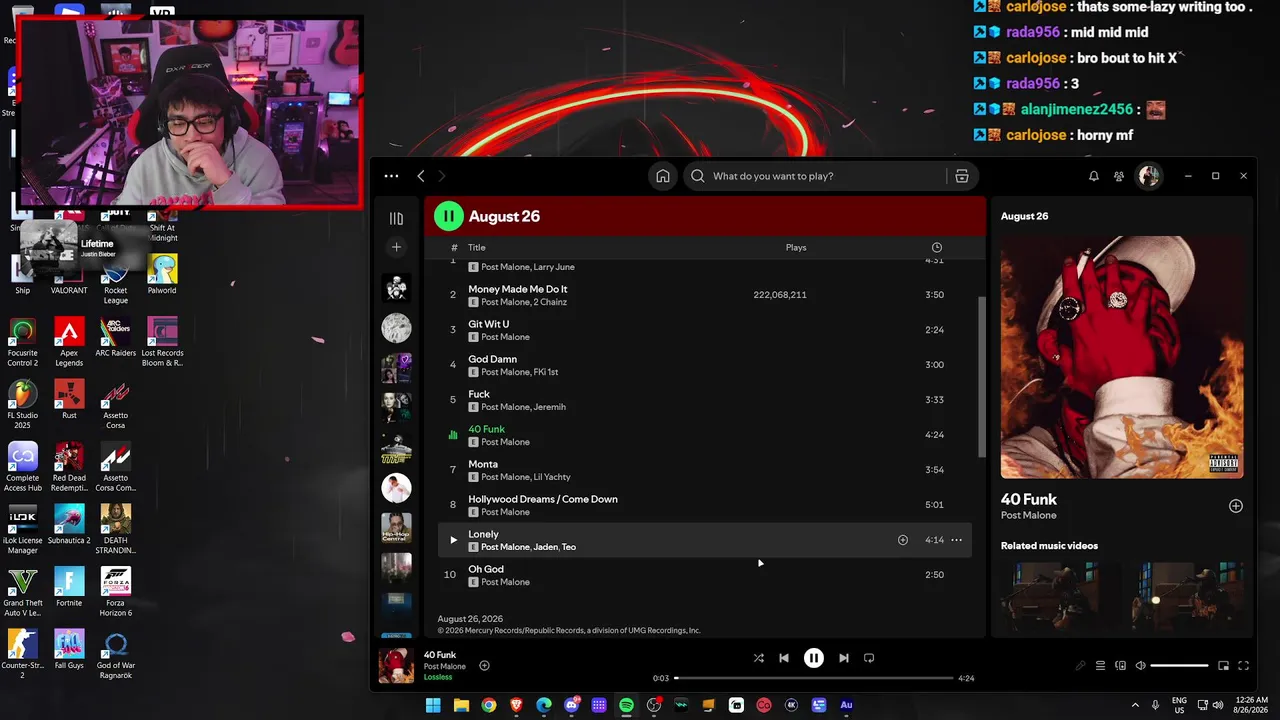1280x720 pixels.
Task: Toggle shuffle in the player bar
Action: (758, 658)
